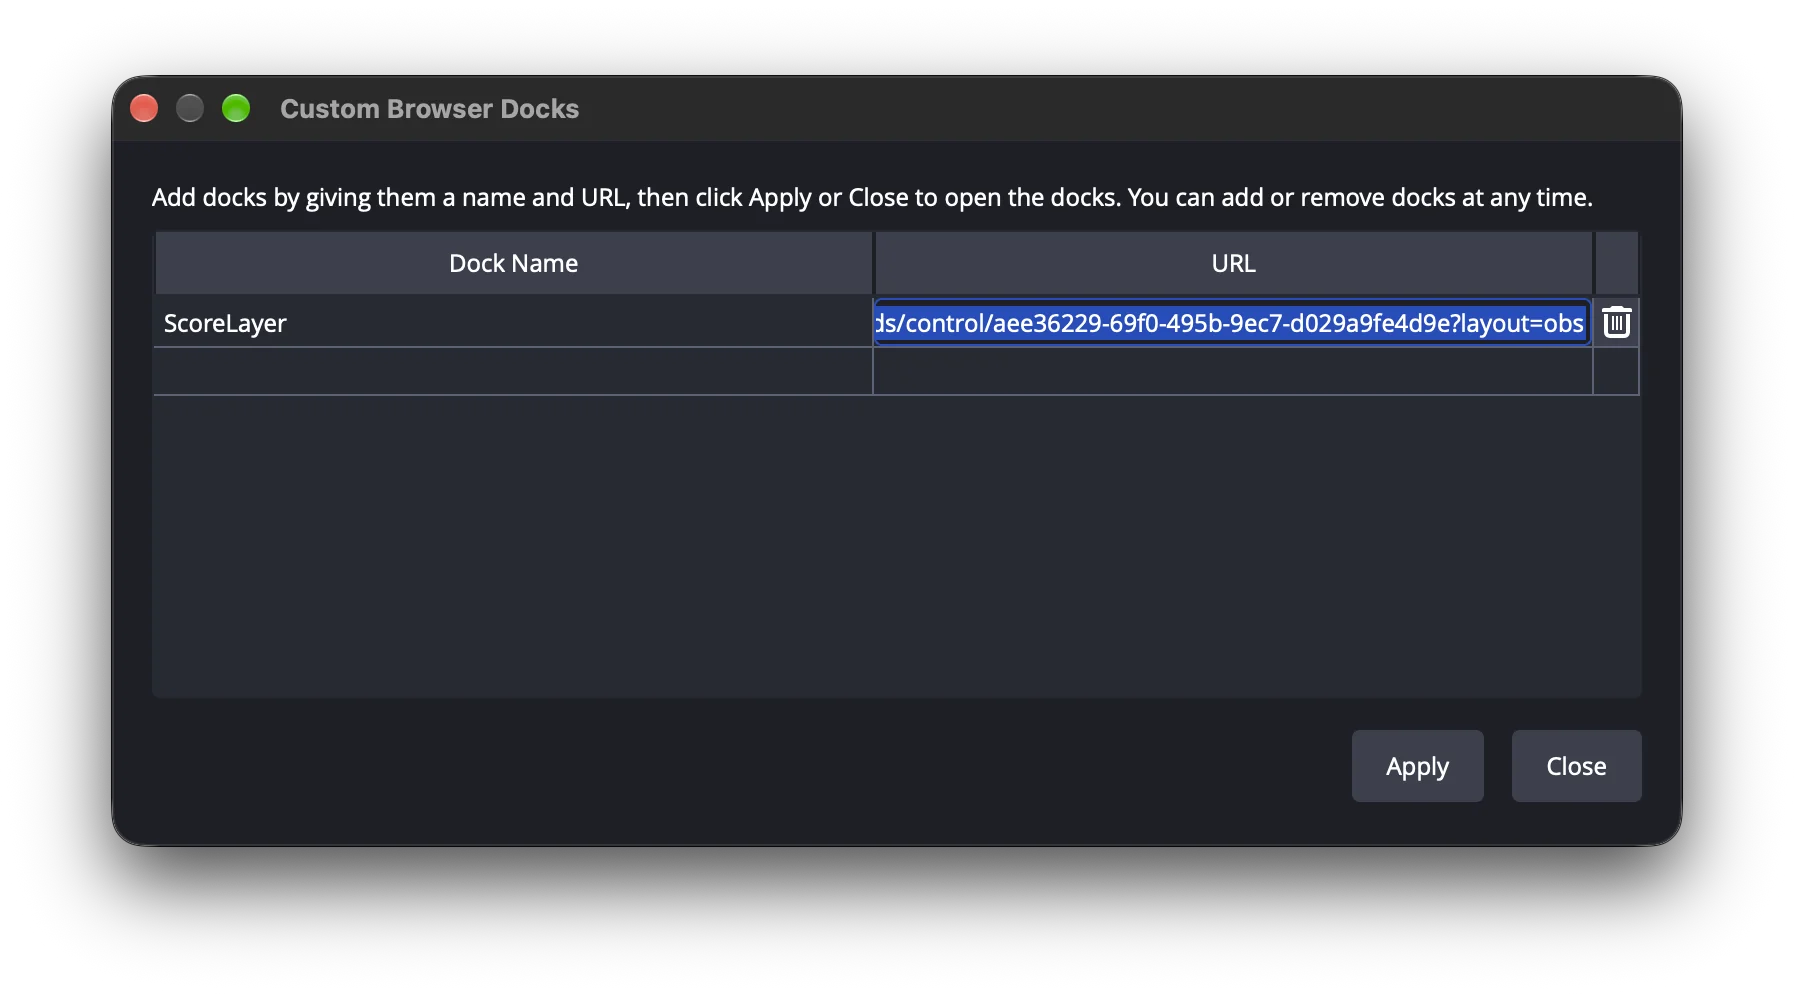Viewport: 1794px width, 994px height.
Task: Click the Apply button
Action: point(1417,766)
